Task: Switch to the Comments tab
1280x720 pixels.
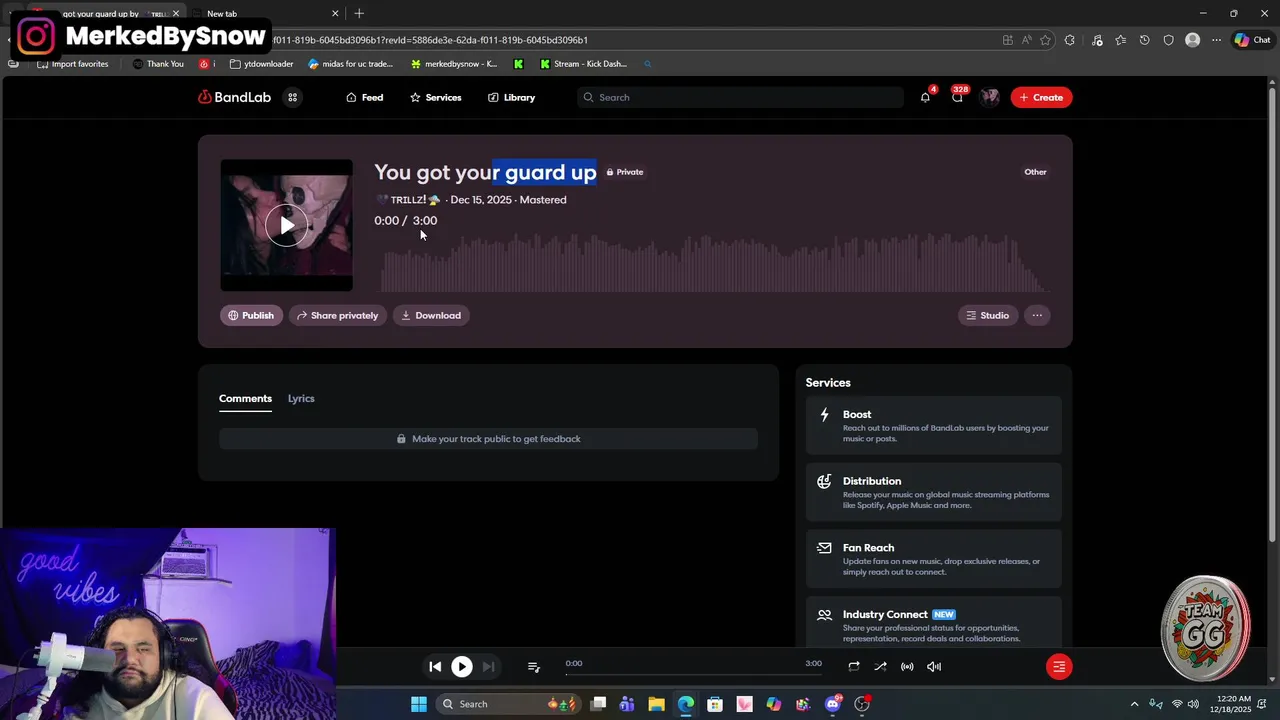Action: tap(245, 398)
